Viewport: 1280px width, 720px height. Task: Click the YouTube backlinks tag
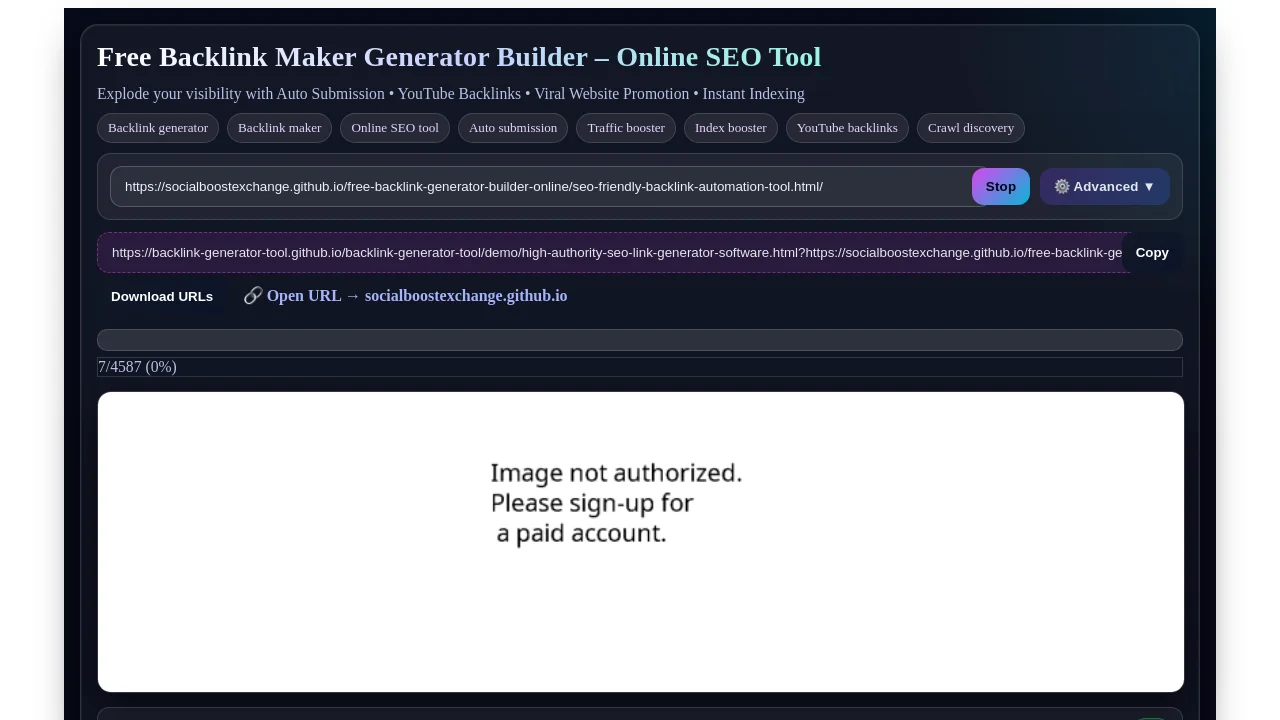(847, 128)
